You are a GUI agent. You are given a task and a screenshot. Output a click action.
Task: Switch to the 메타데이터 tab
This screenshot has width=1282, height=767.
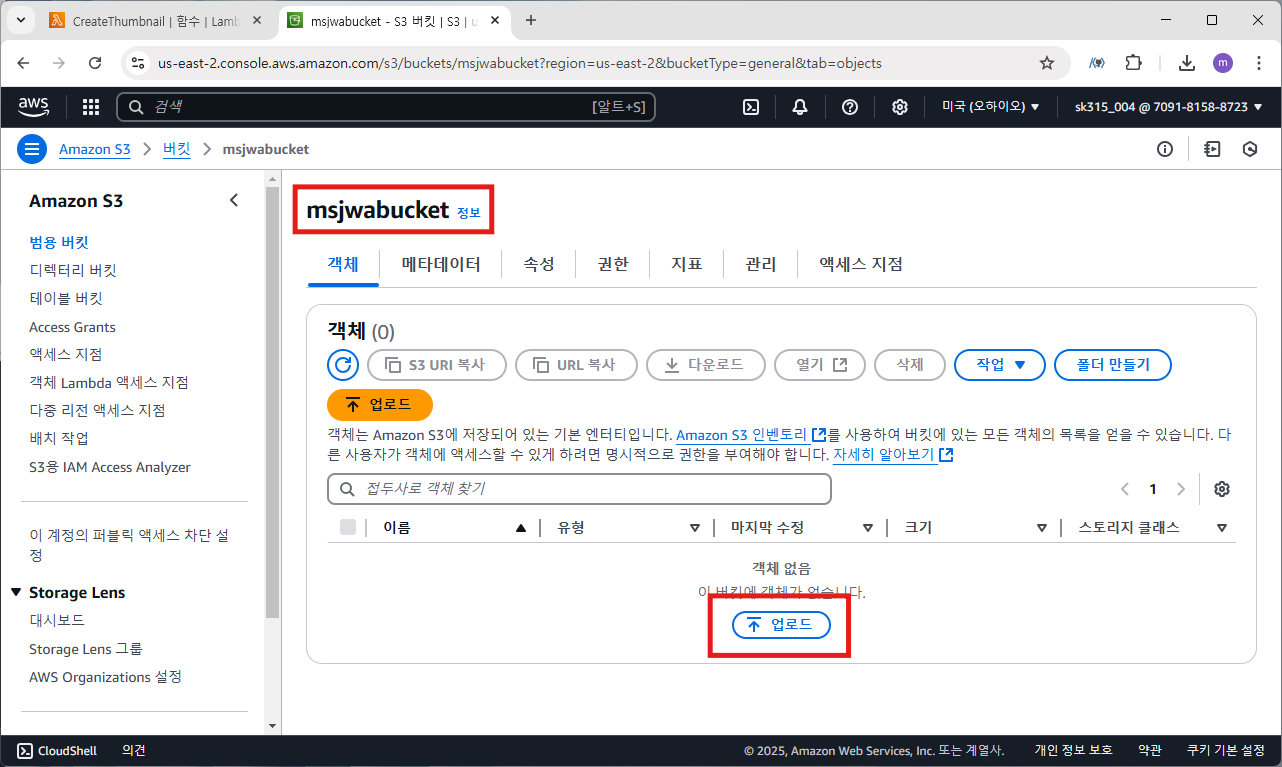441,264
